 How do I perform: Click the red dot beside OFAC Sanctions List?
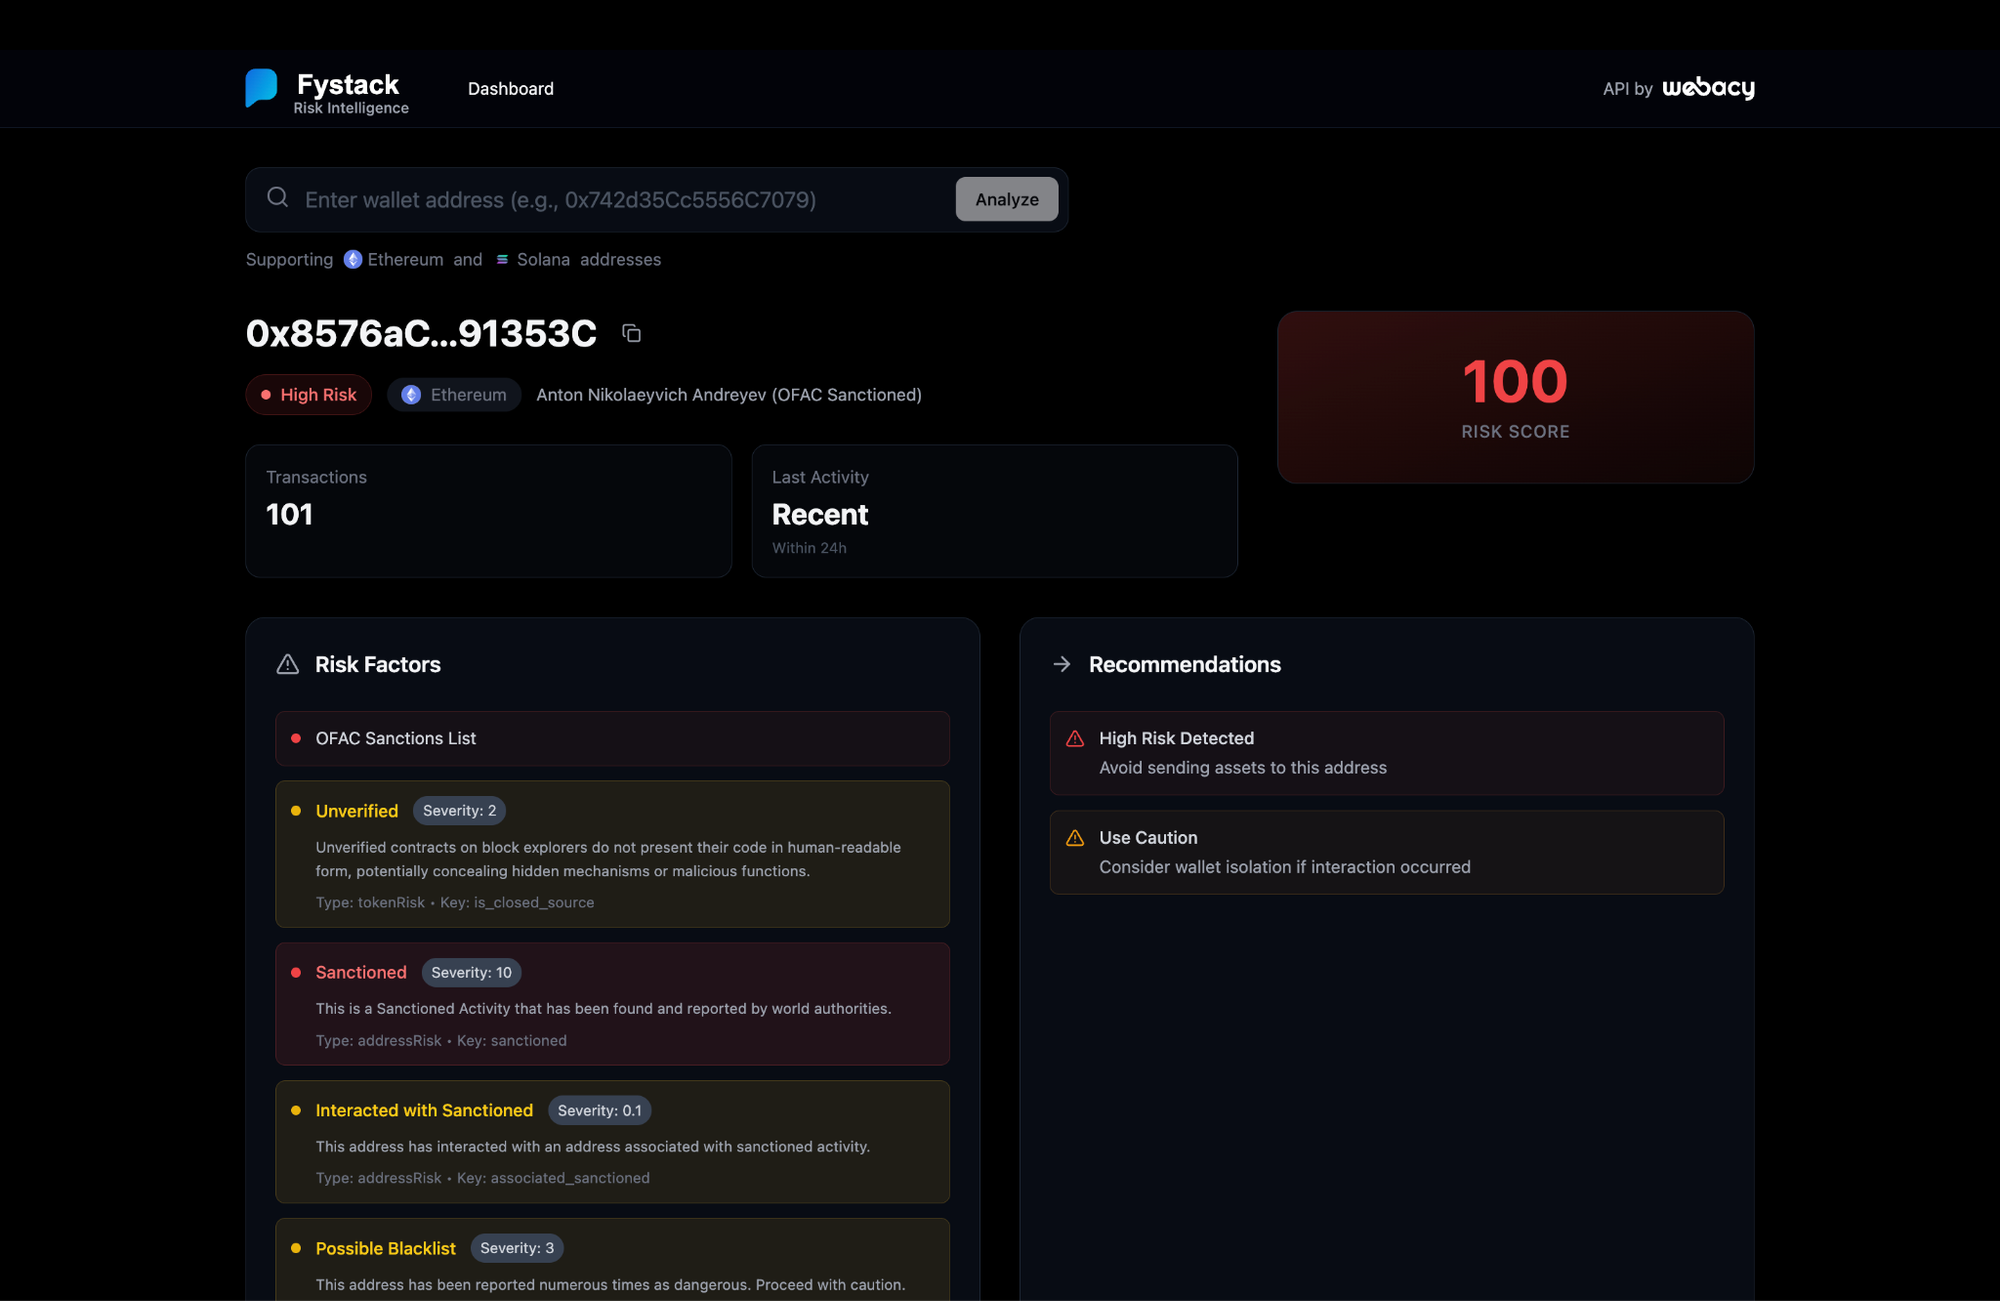(296, 738)
